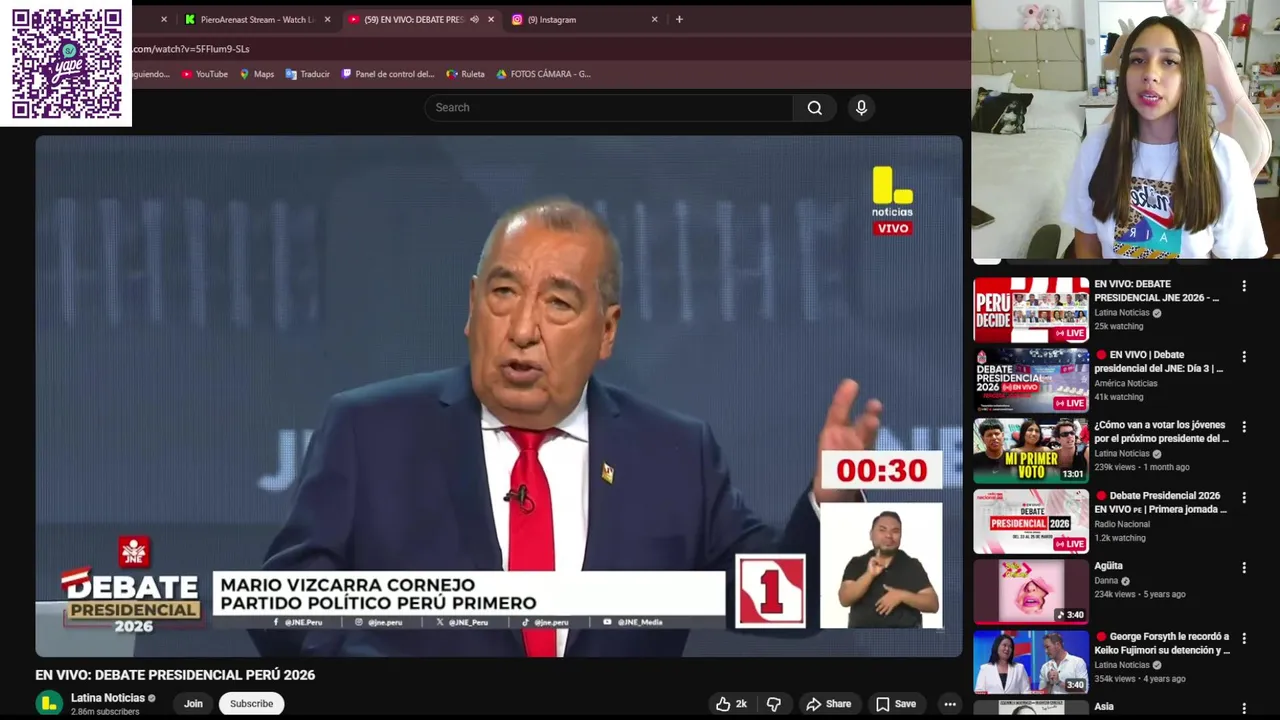This screenshot has width=1280, height=720.
Task: Dislike the video with thumbs-down icon
Action: click(x=774, y=704)
